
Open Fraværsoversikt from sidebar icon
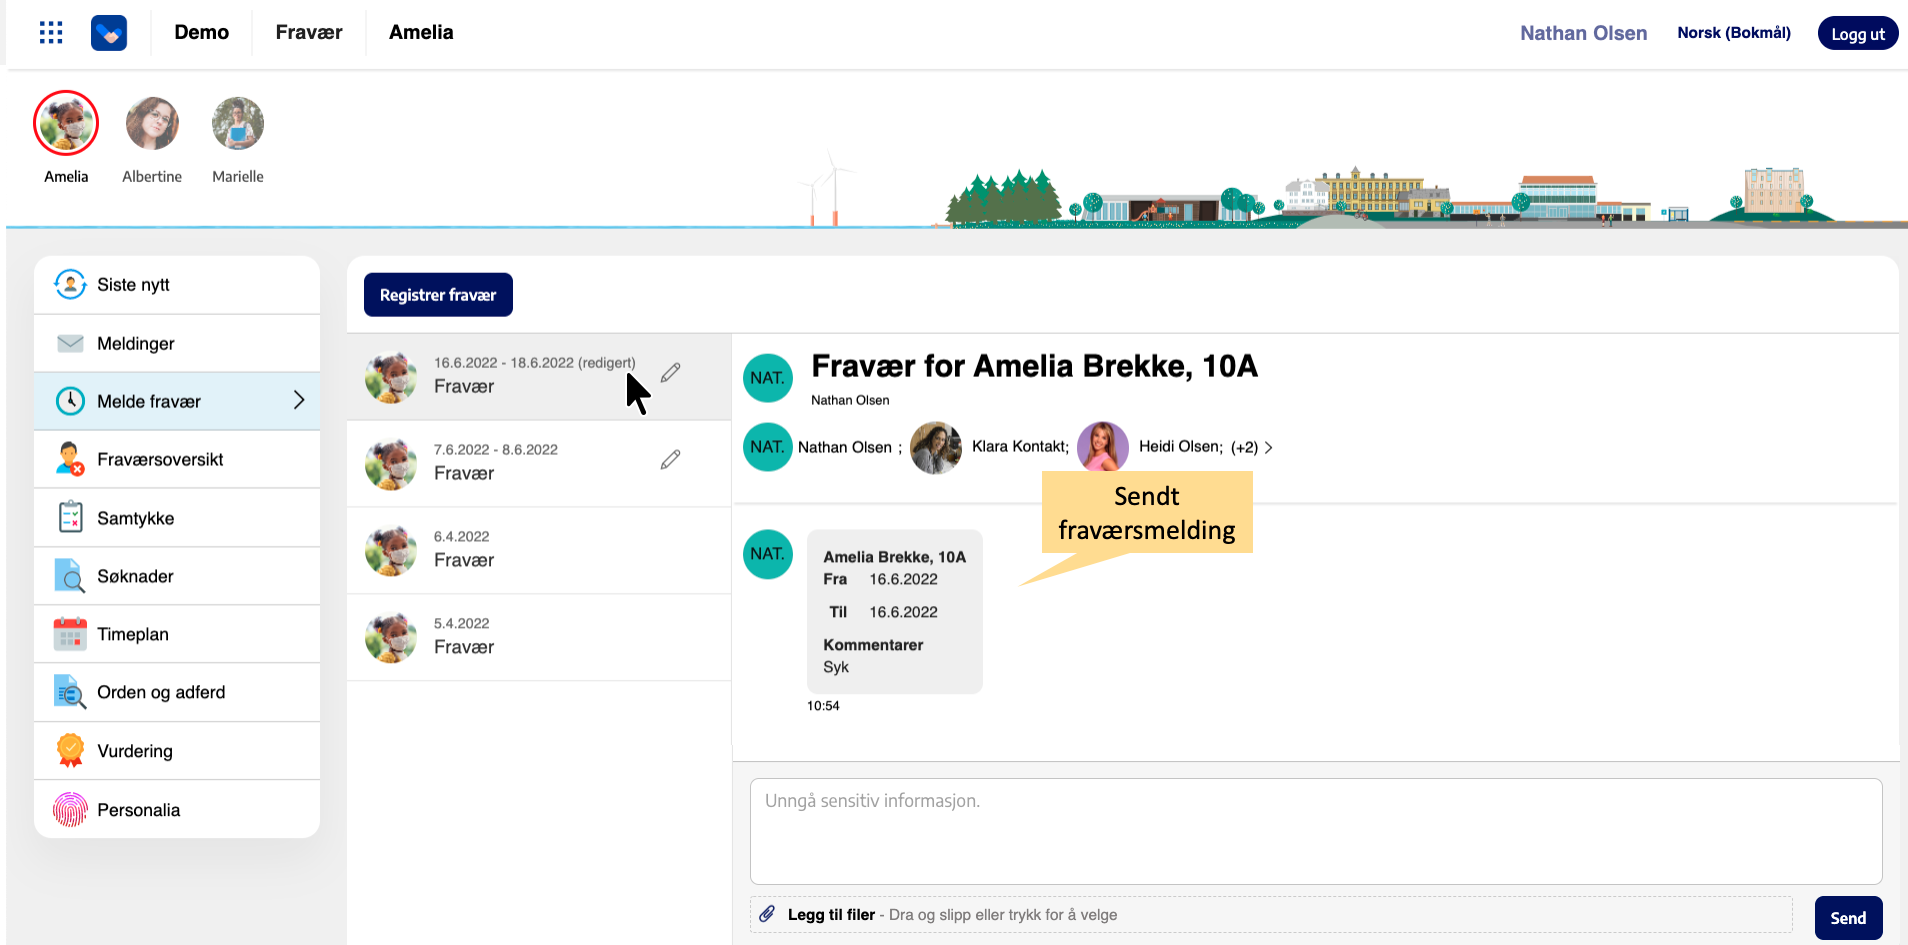[x=70, y=459]
